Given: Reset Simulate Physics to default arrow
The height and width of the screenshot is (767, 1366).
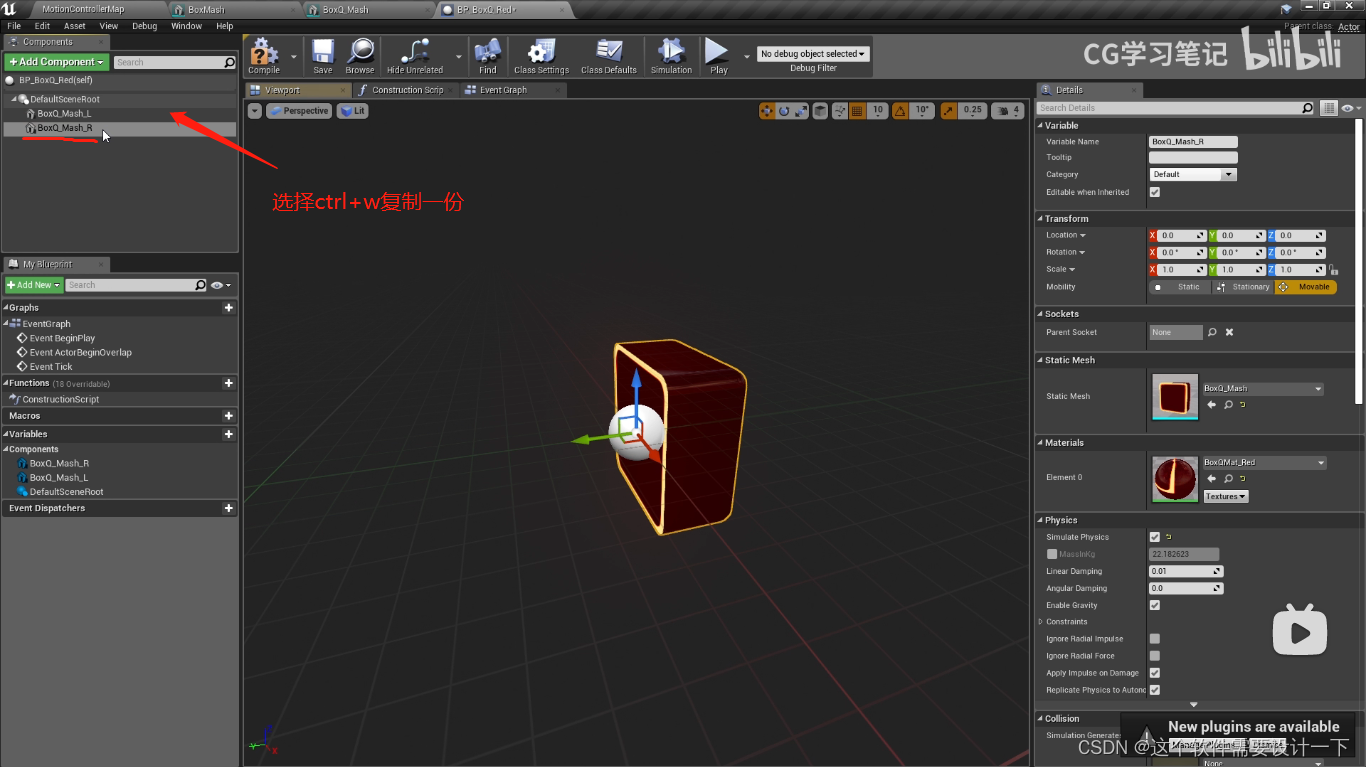Looking at the screenshot, I should tap(1168, 537).
